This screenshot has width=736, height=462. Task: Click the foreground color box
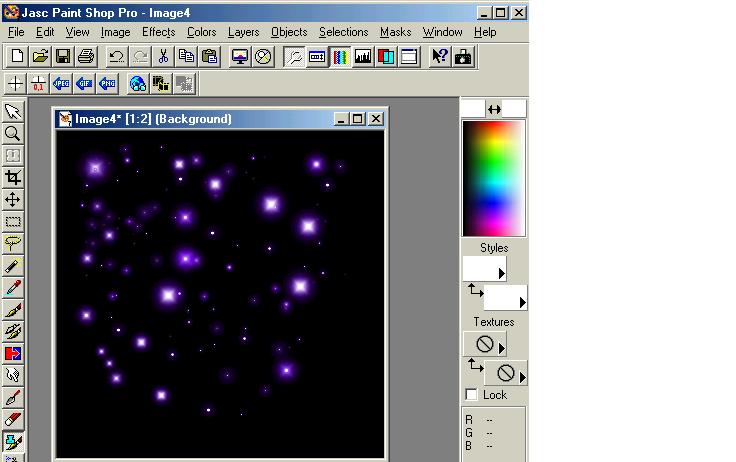(x=473, y=108)
